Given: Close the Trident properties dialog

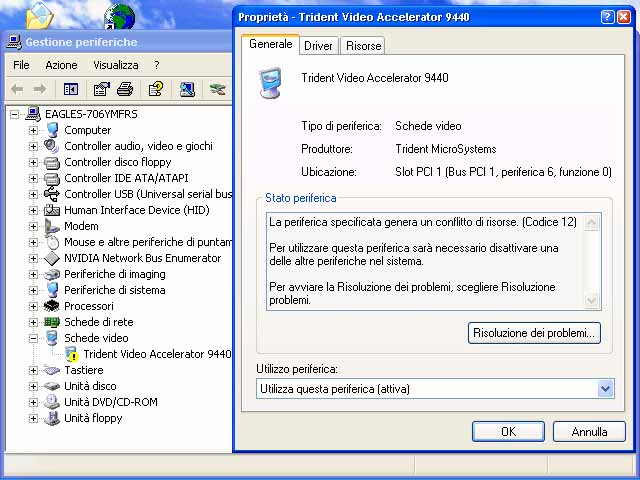Looking at the screenshot, I should pyautogui.click(x=624, y=17).
